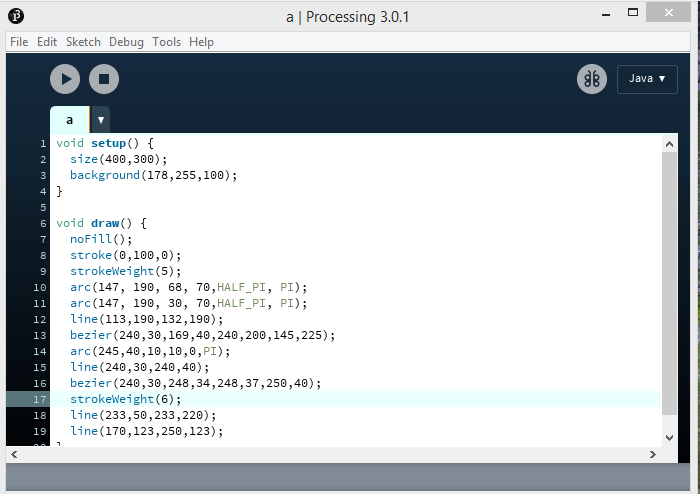Click the horizontal scrollbar left arrow
This screenshot has height=494, width=700.
coord(14,453)
